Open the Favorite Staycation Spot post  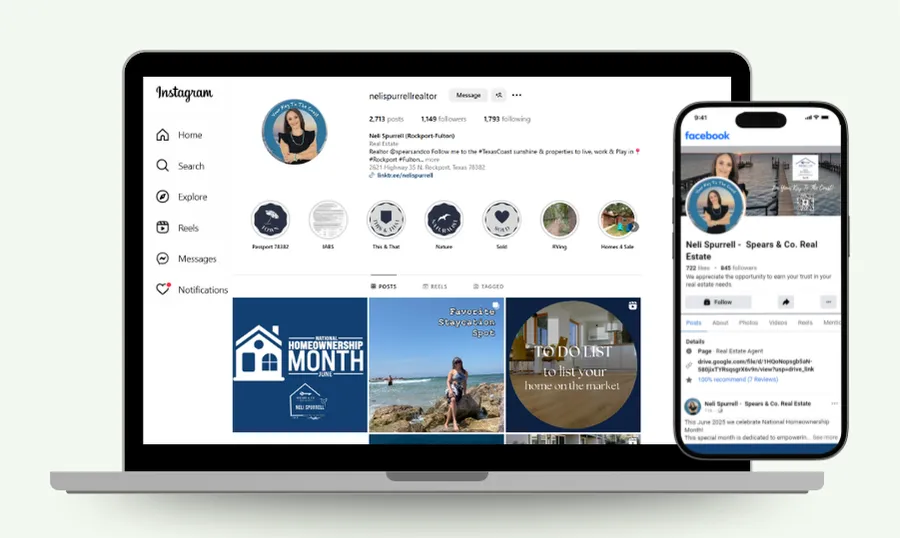[436, 365]
